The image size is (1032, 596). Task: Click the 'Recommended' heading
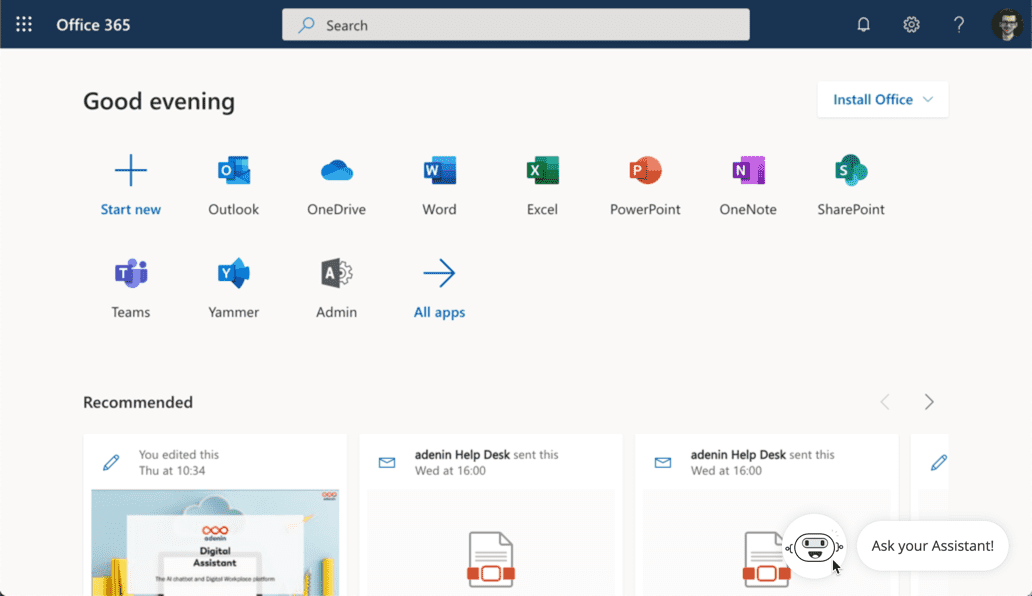click(138, 402)
